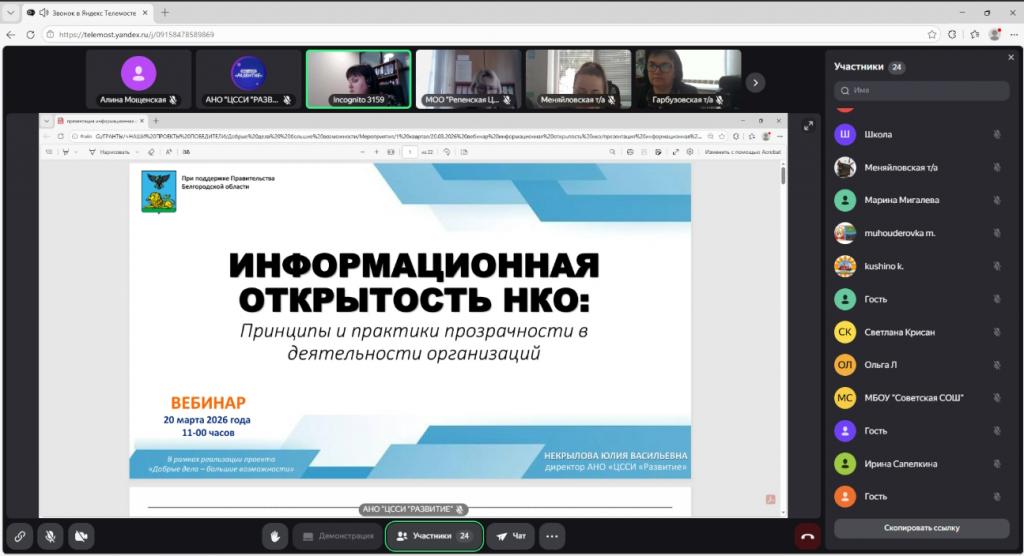
Task: Bookmark this page with star icon
Action: pyautogui.click(x=932, y=35)
